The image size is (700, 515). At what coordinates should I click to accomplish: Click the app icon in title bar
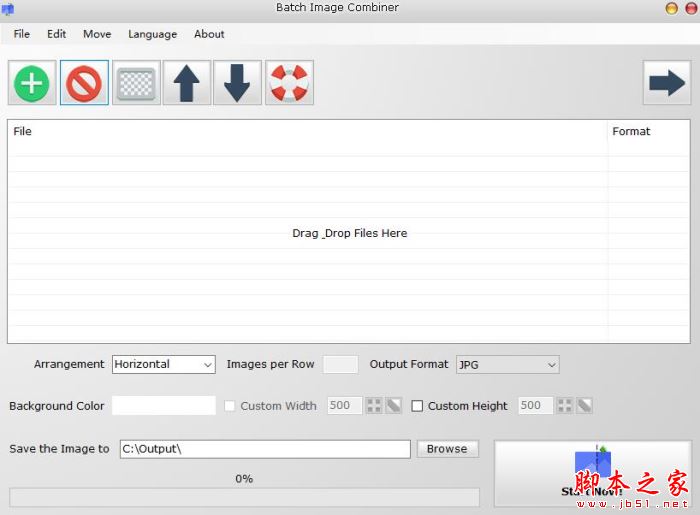pos(8,8)
